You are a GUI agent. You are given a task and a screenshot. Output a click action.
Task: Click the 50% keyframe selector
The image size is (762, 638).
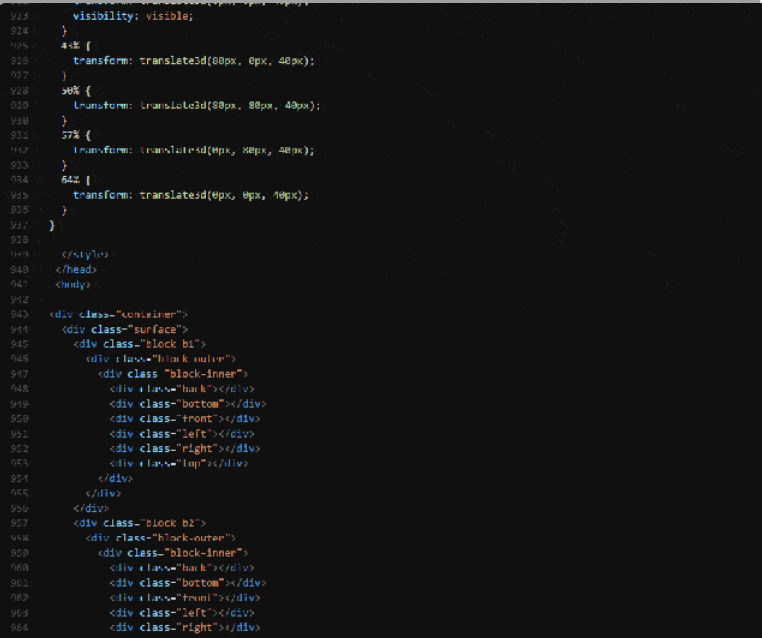pos(70,90)
